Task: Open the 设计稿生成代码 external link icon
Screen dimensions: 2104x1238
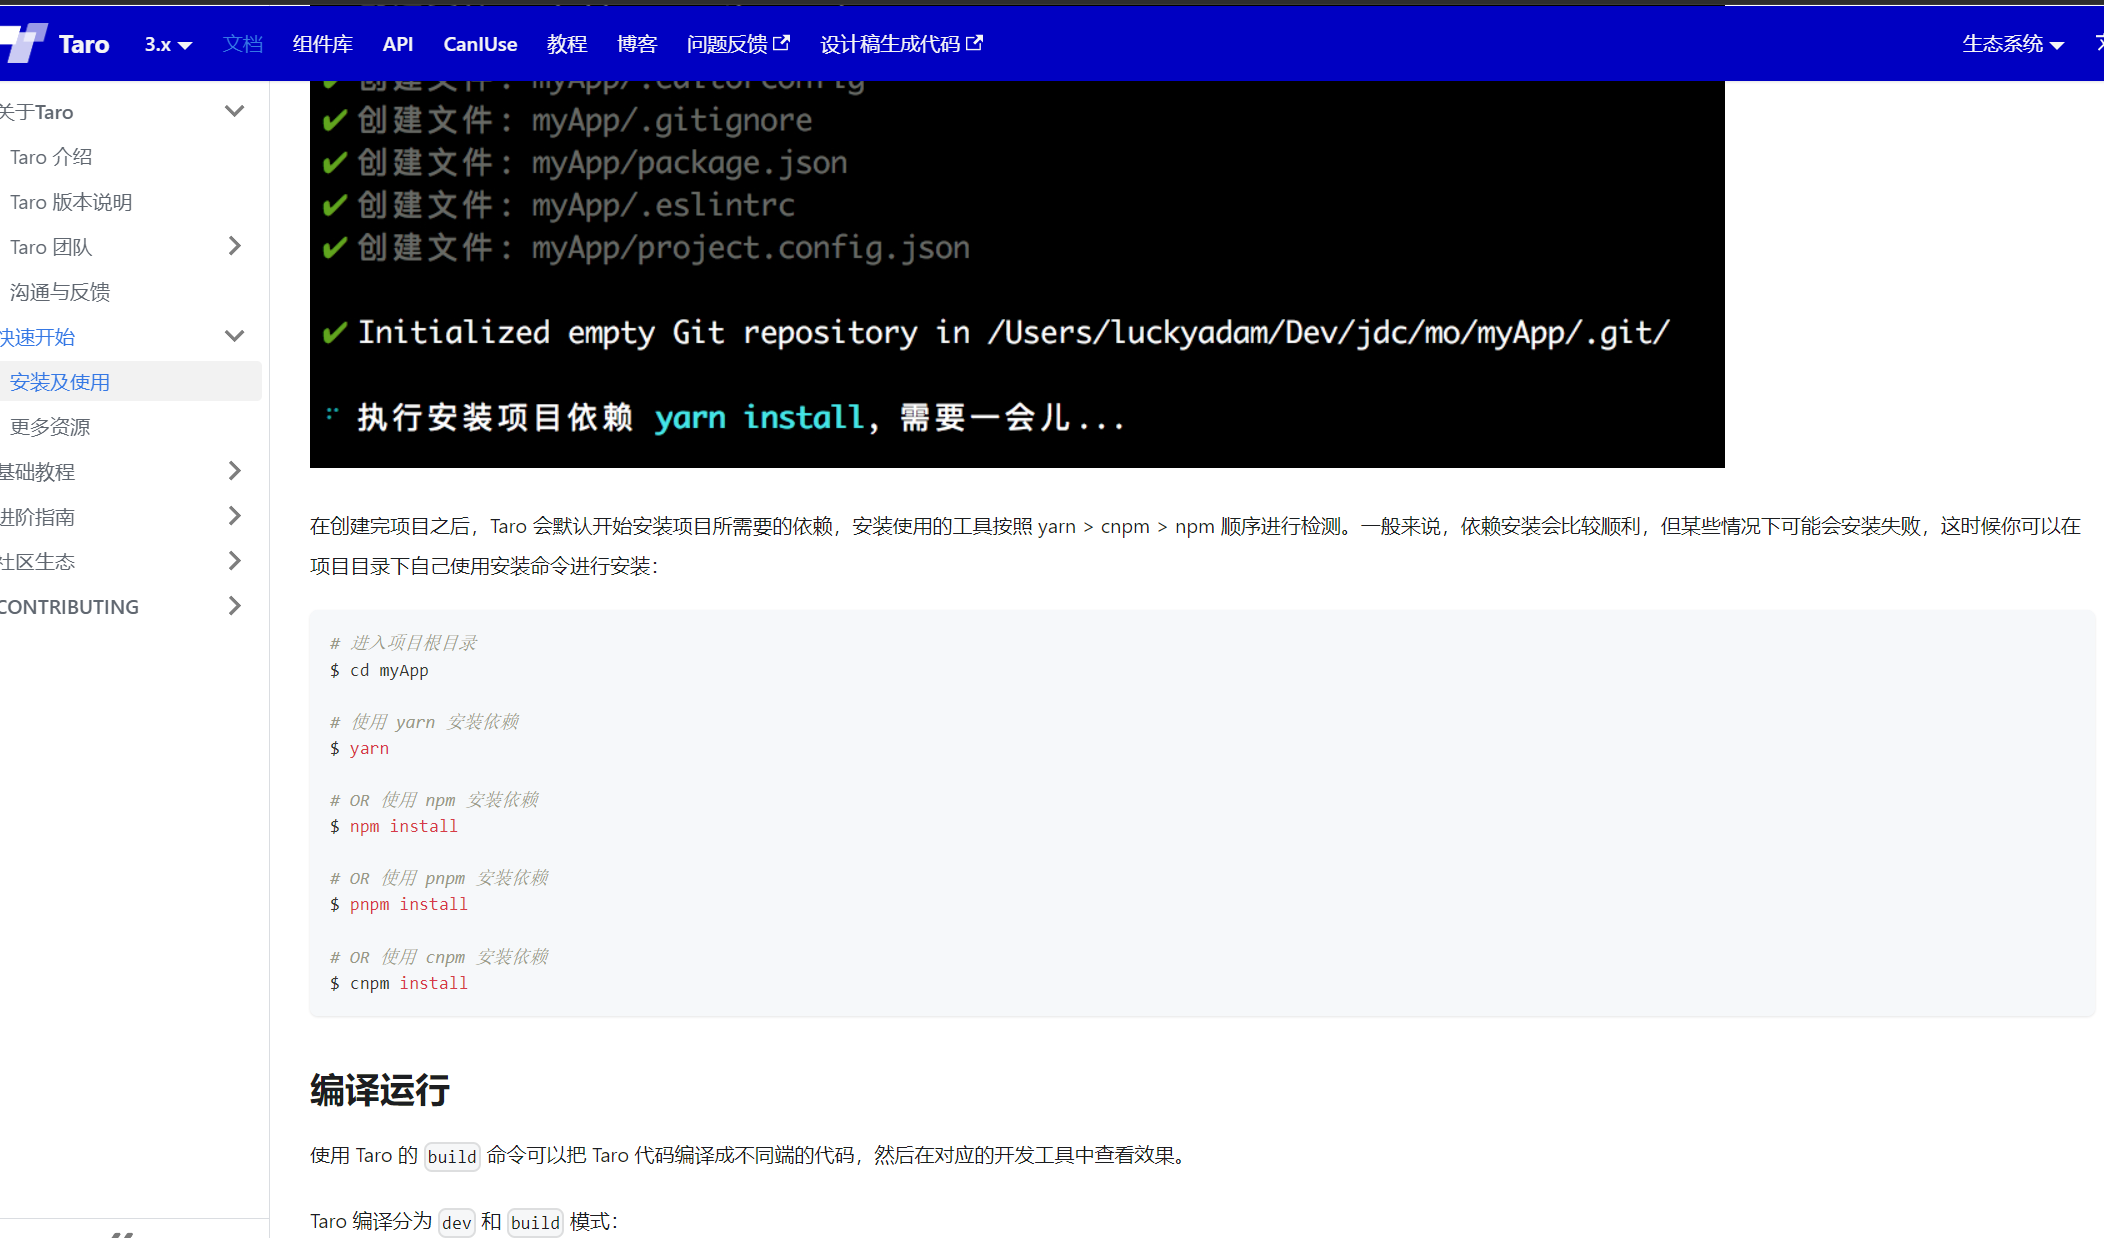Action: tap(977, 43)
